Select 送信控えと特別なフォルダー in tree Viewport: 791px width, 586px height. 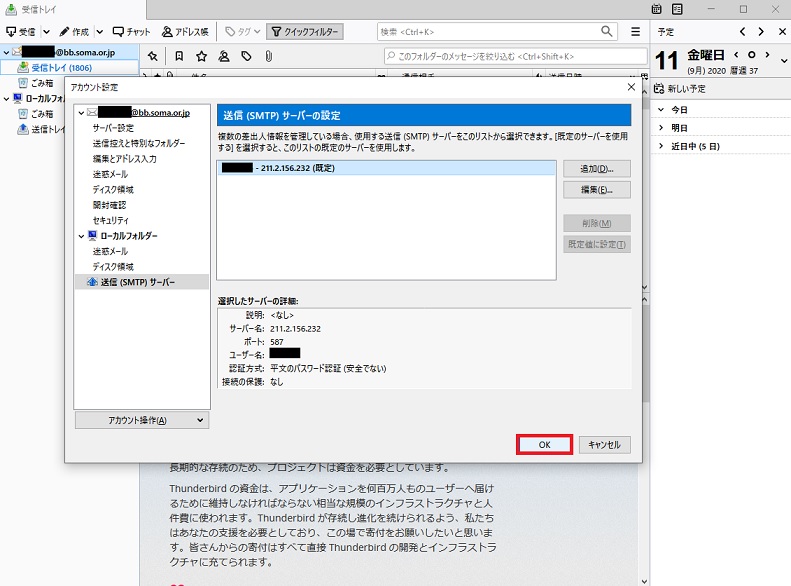(139, 143)
